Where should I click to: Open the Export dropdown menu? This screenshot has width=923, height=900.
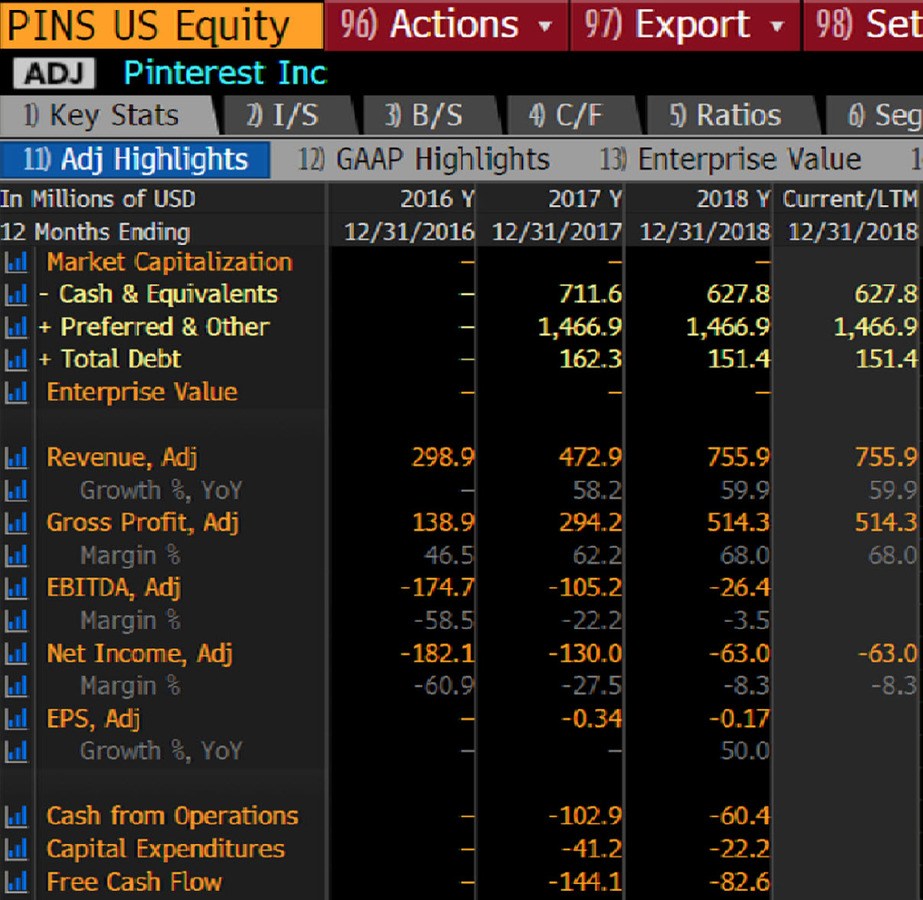coord(685,25)
